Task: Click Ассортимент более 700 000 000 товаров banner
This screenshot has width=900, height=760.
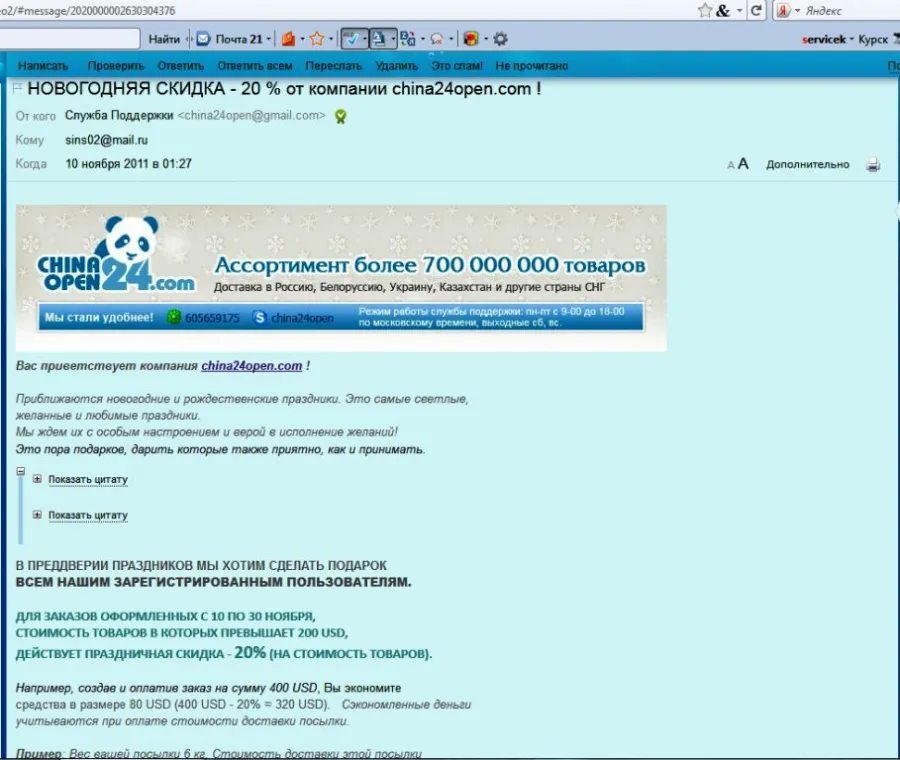Action: point(430,265)
